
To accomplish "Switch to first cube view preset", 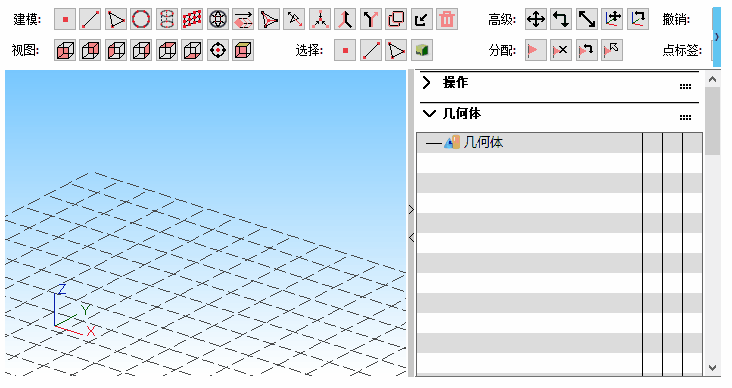I will coord(65,50).
